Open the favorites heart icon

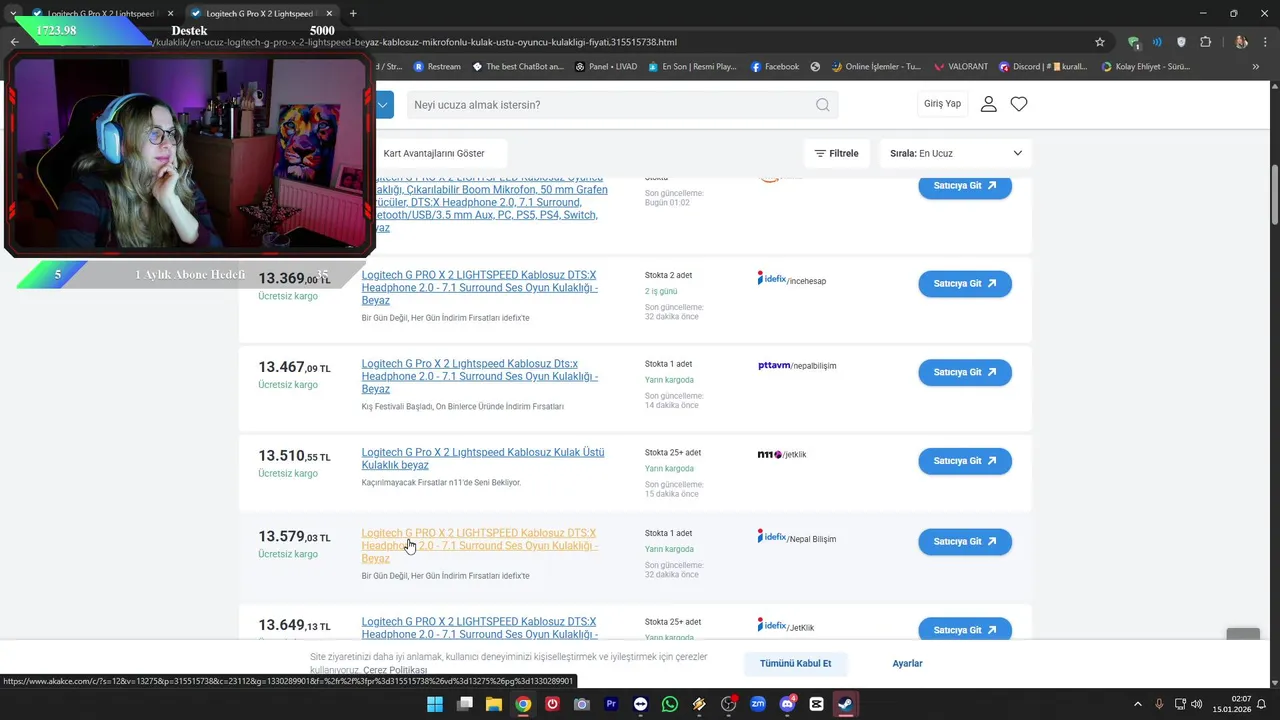1019,104
